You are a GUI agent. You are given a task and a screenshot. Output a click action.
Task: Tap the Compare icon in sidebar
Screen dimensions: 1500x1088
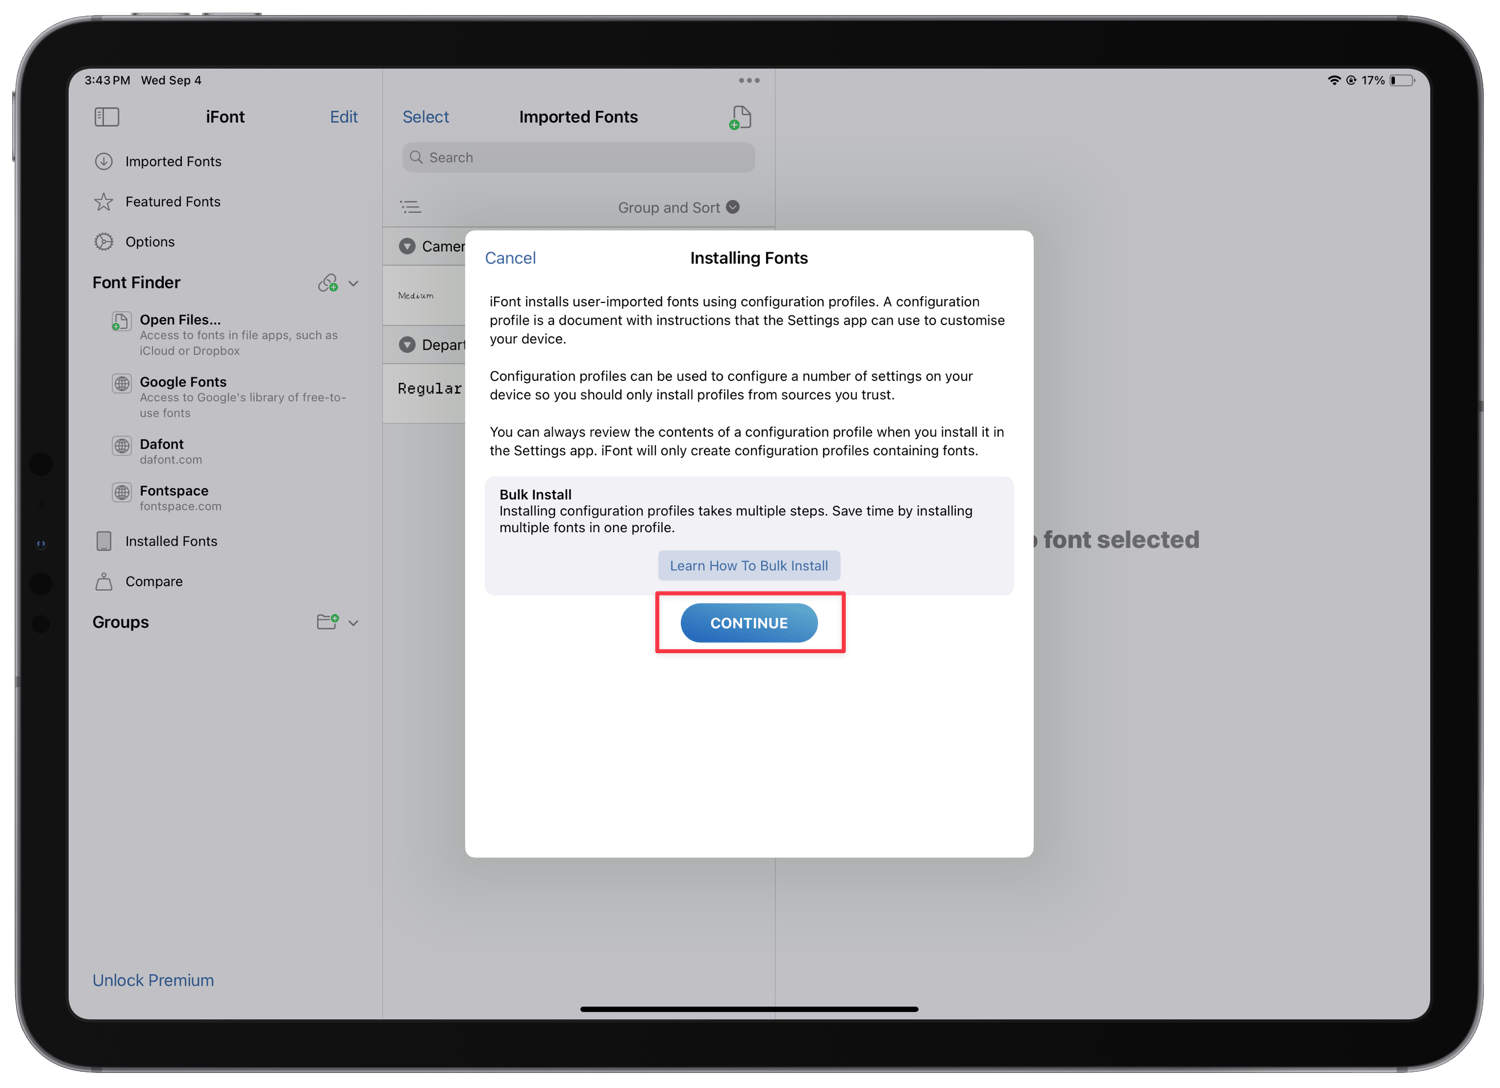coord(104,581)
